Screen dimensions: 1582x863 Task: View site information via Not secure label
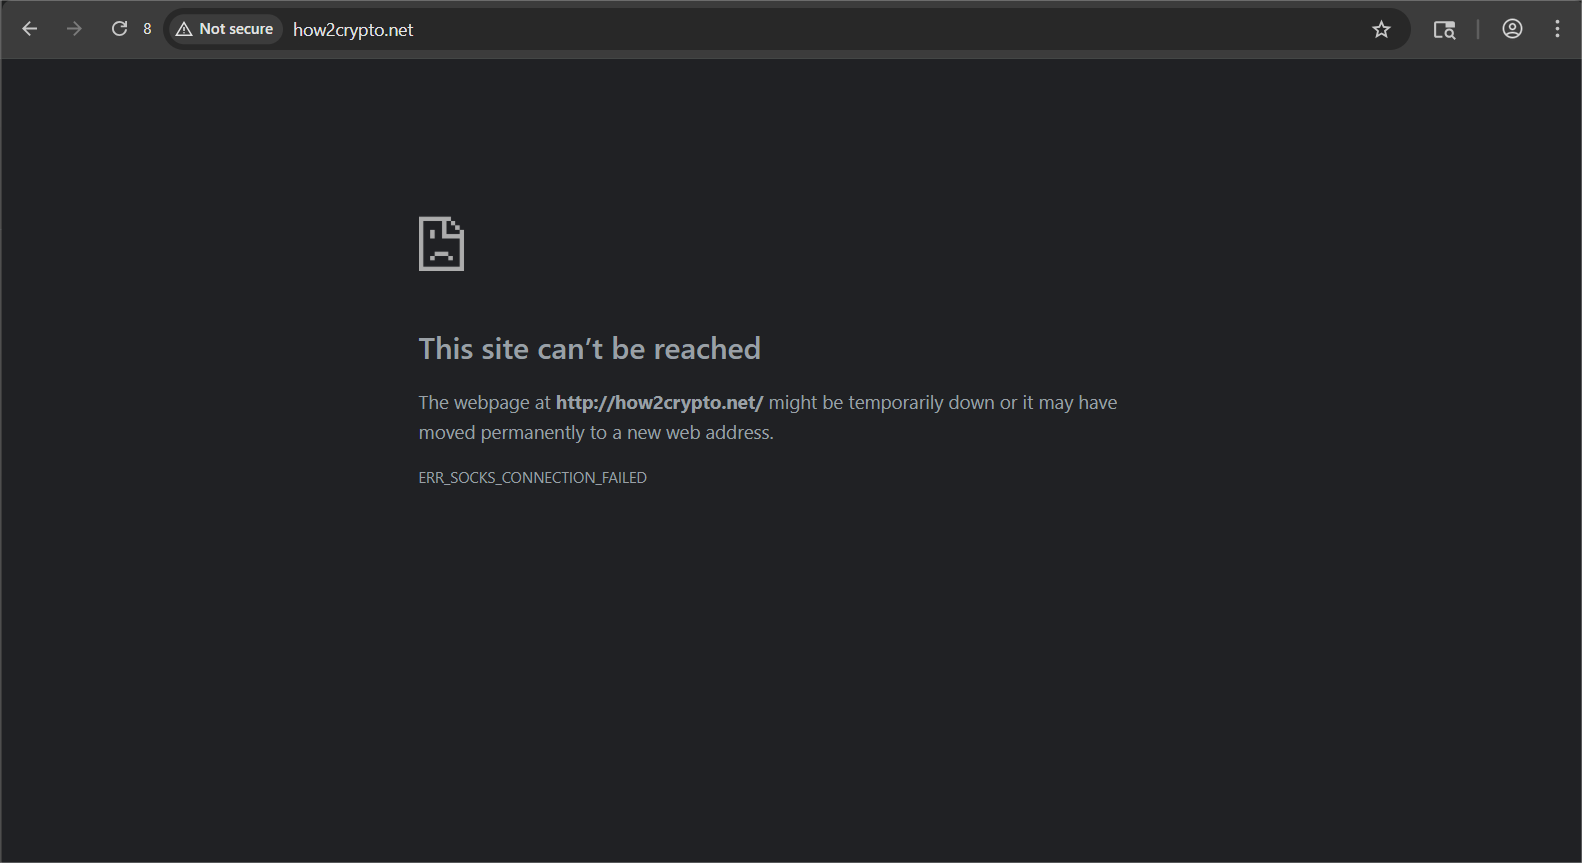click(235, 30)
